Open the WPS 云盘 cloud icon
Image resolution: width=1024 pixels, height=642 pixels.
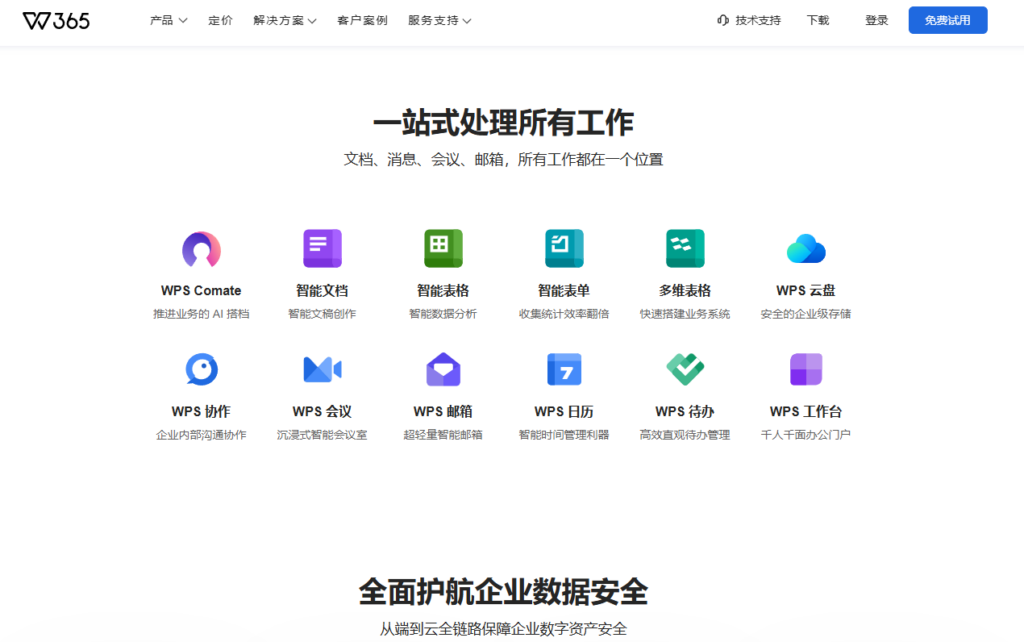pos(806,249)
